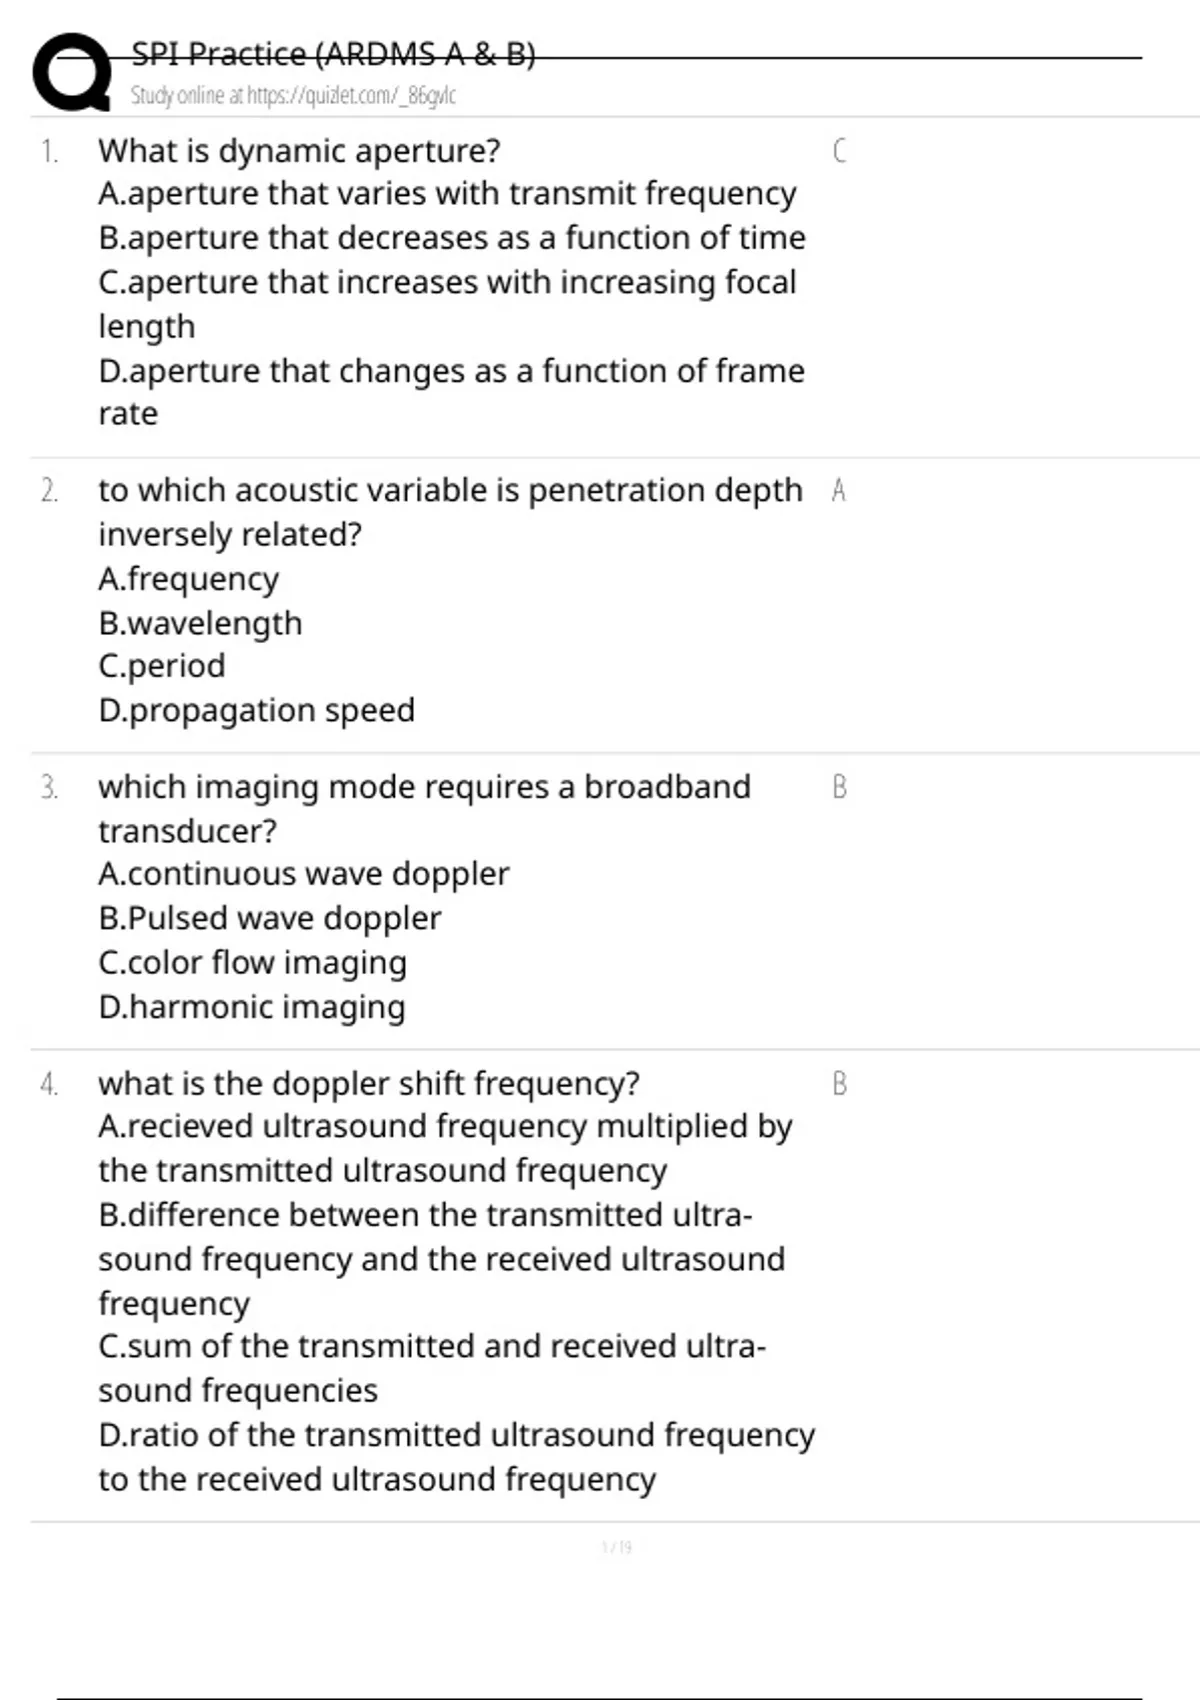
Task: Click the answer letter B beside question 3
Action: click(x=839, y=787)
